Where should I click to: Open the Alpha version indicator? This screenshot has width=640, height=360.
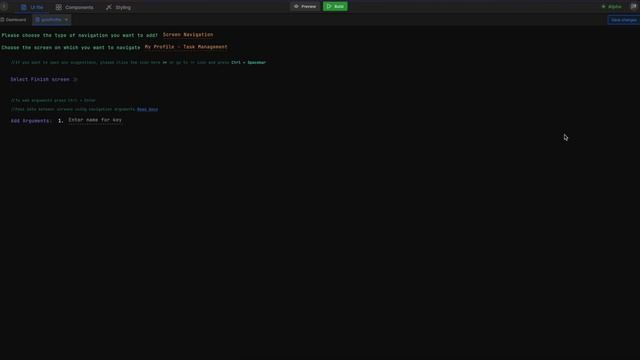(611, 7)
